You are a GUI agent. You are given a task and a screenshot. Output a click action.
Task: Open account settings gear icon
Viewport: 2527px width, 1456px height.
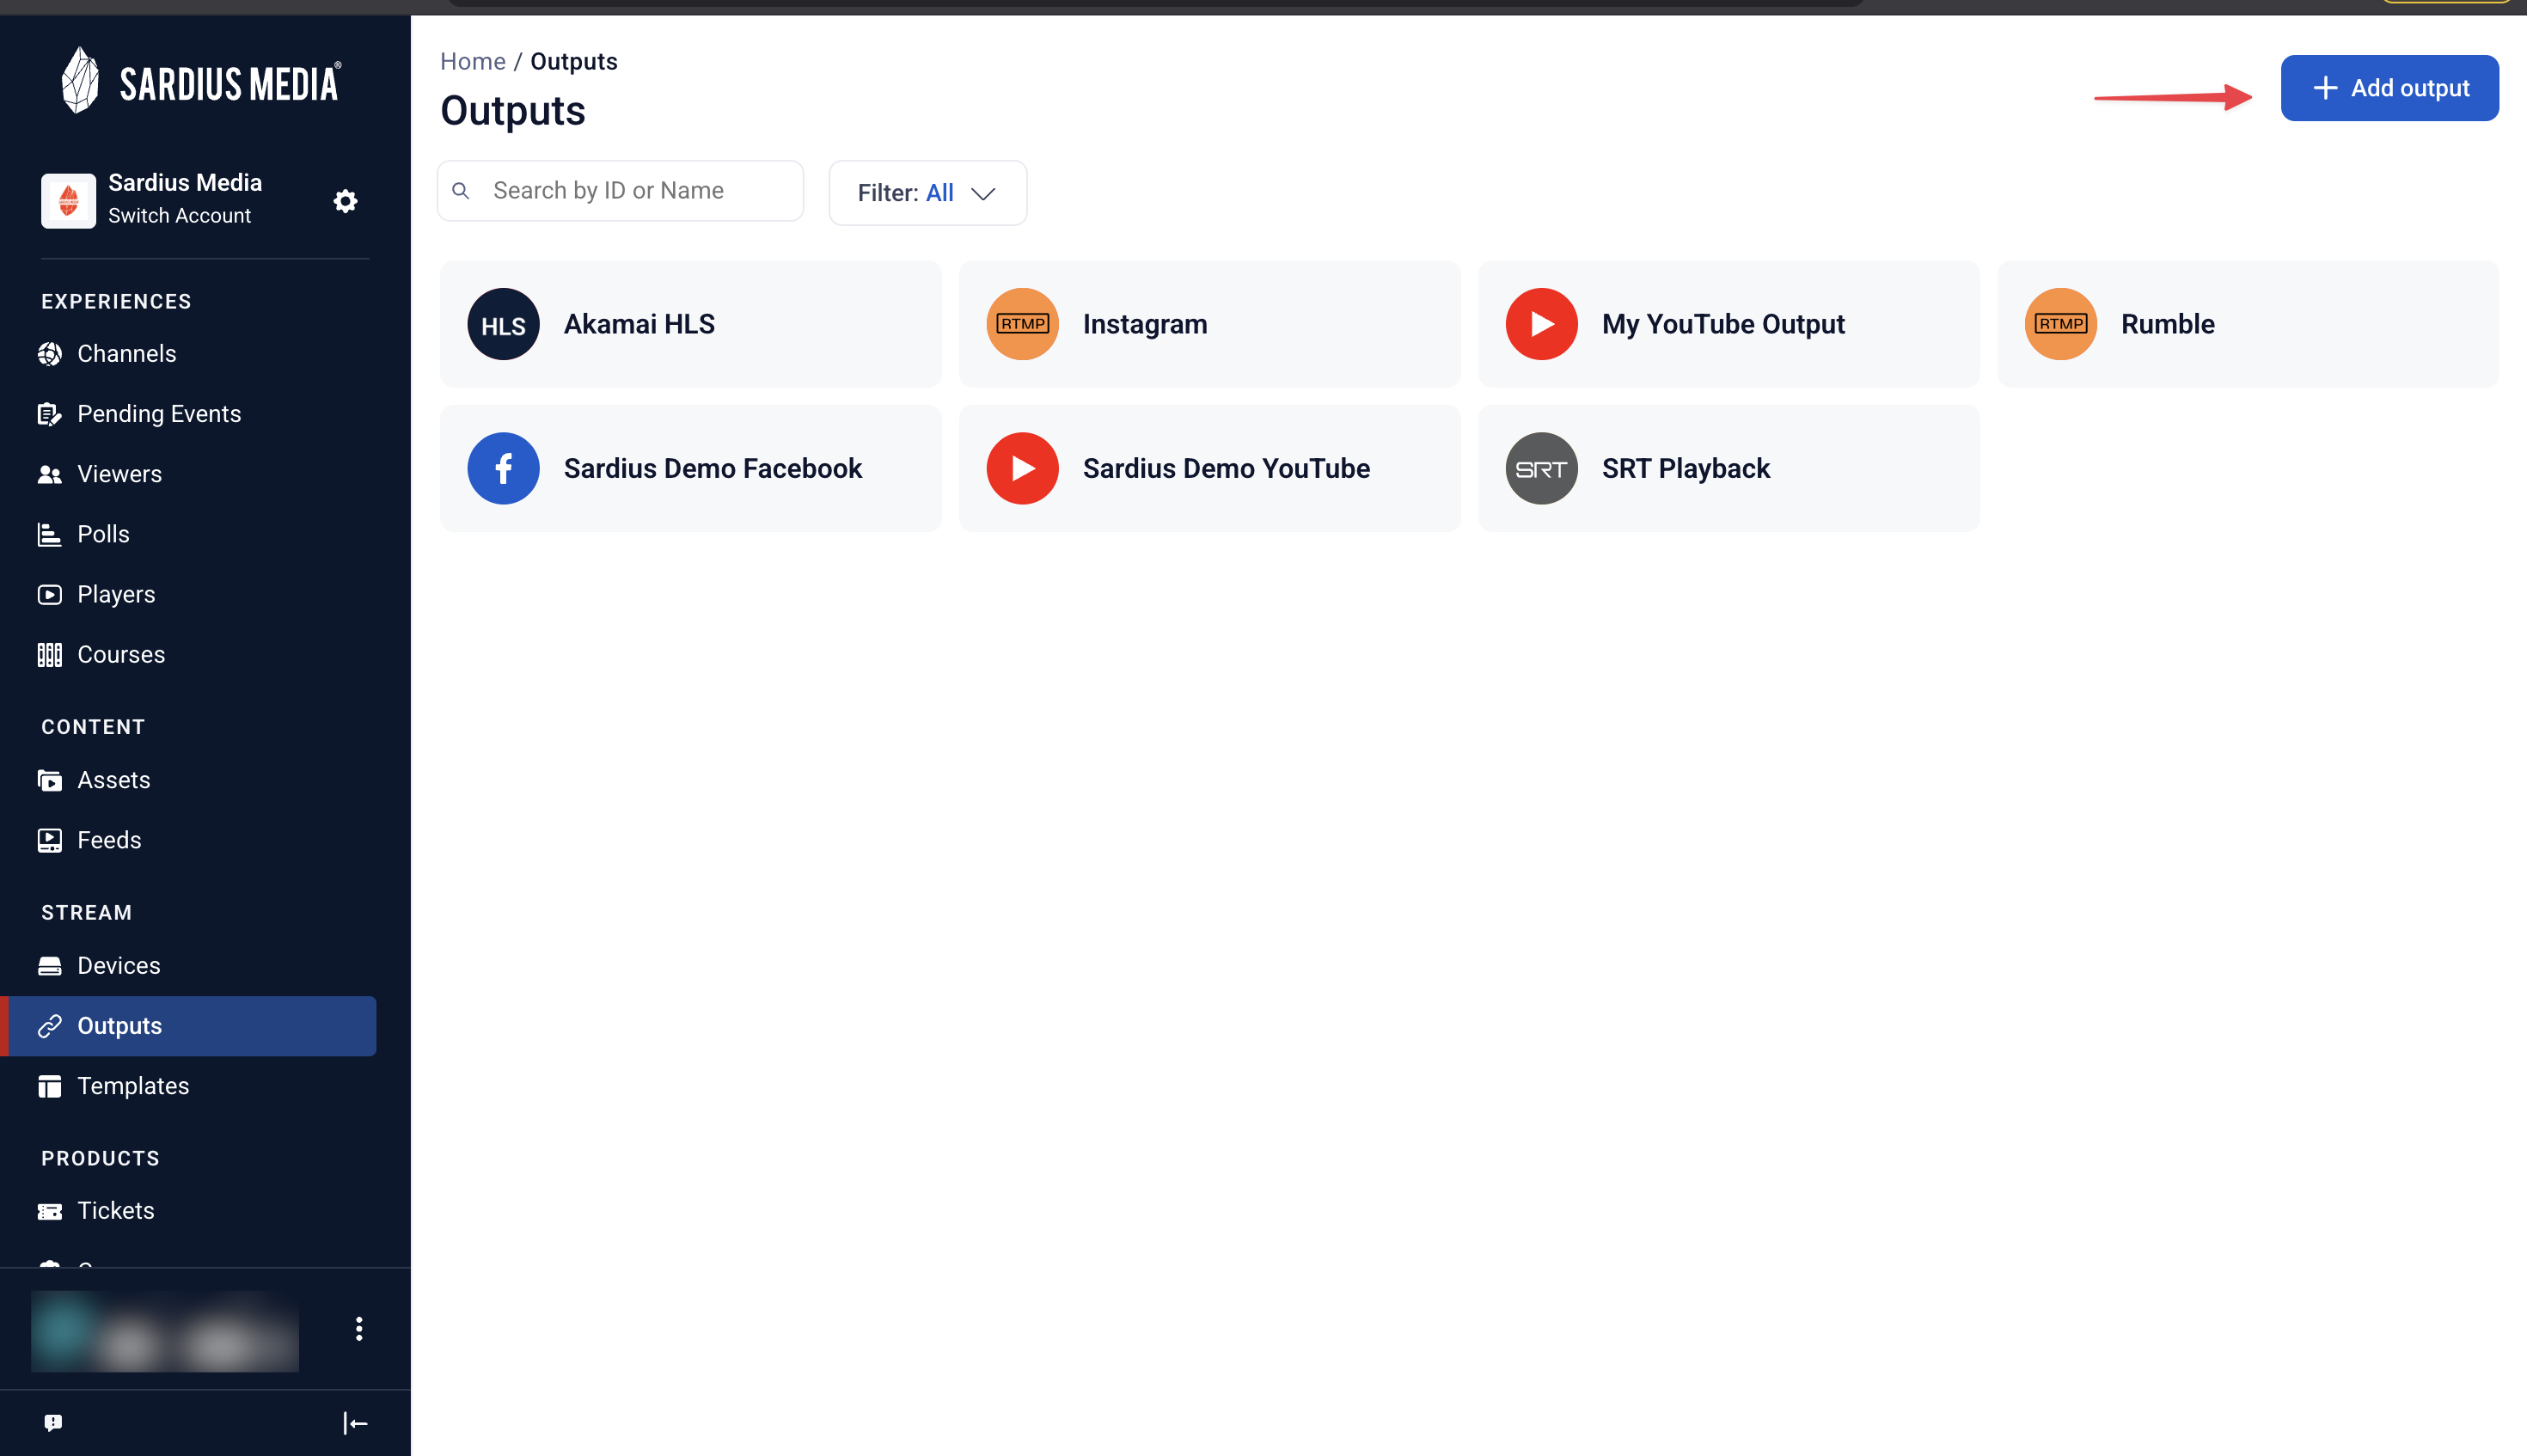(345, 201)
